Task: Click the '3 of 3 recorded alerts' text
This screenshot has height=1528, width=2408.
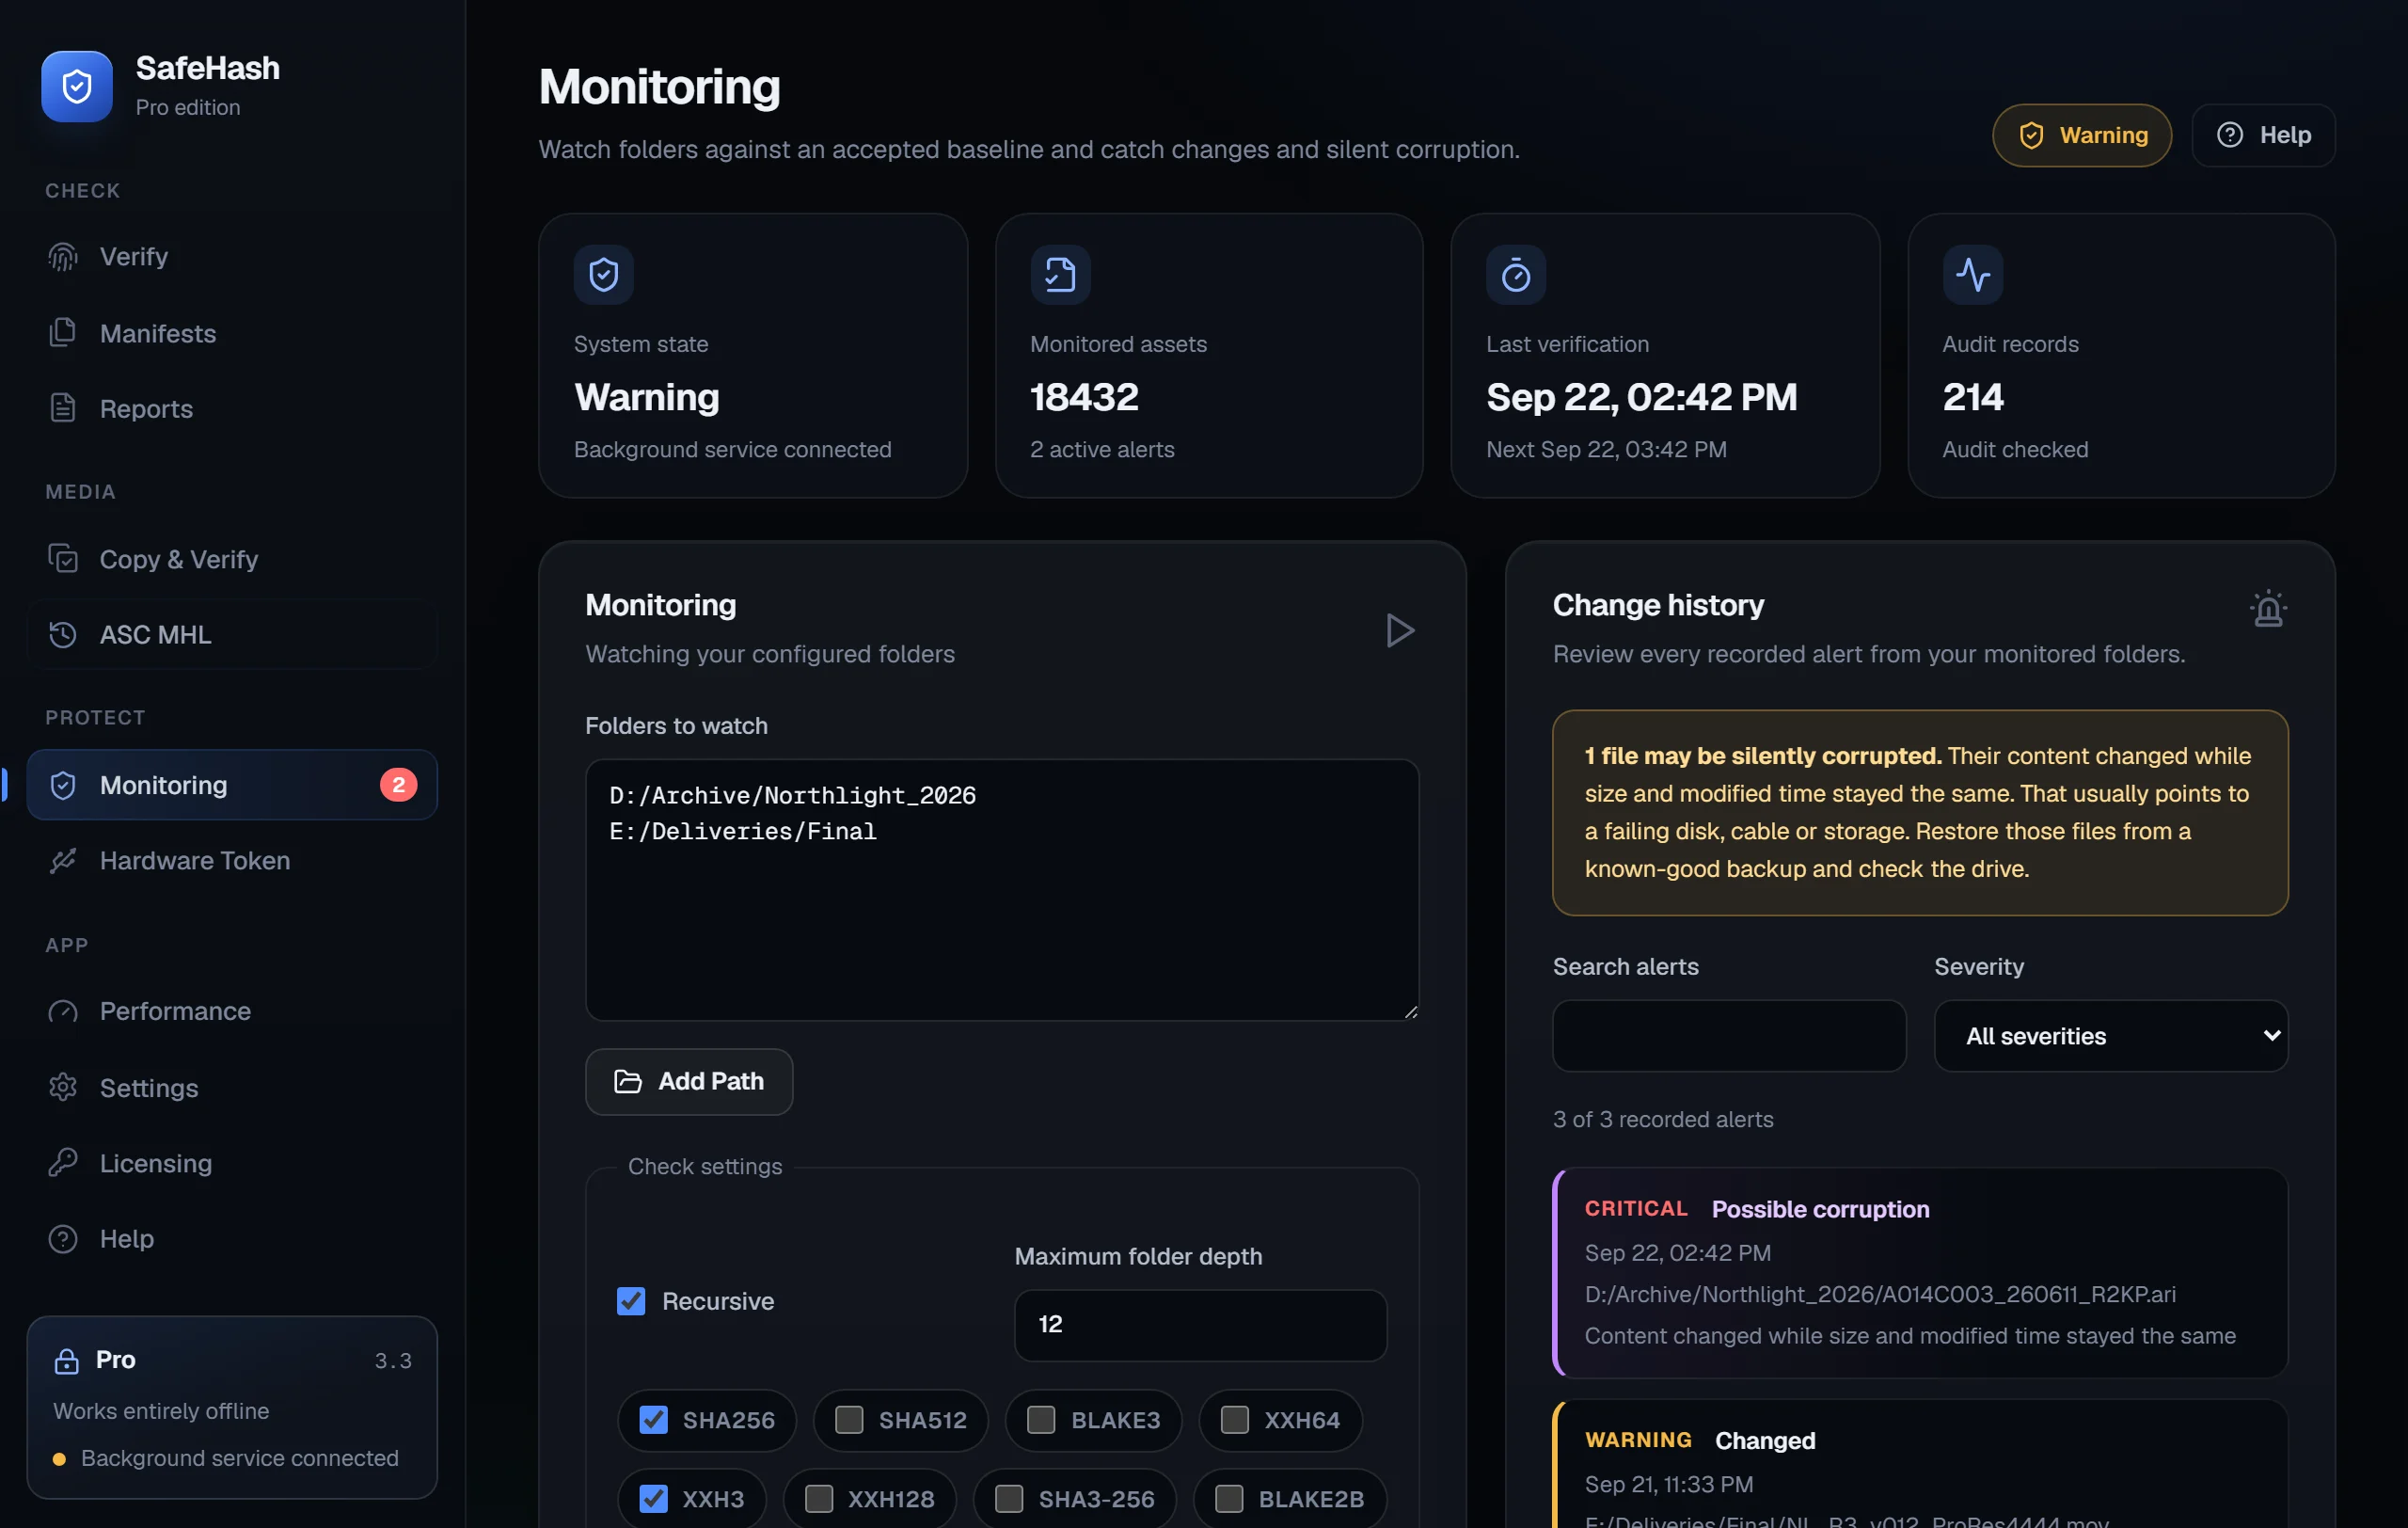Action: point(1663,1119)
